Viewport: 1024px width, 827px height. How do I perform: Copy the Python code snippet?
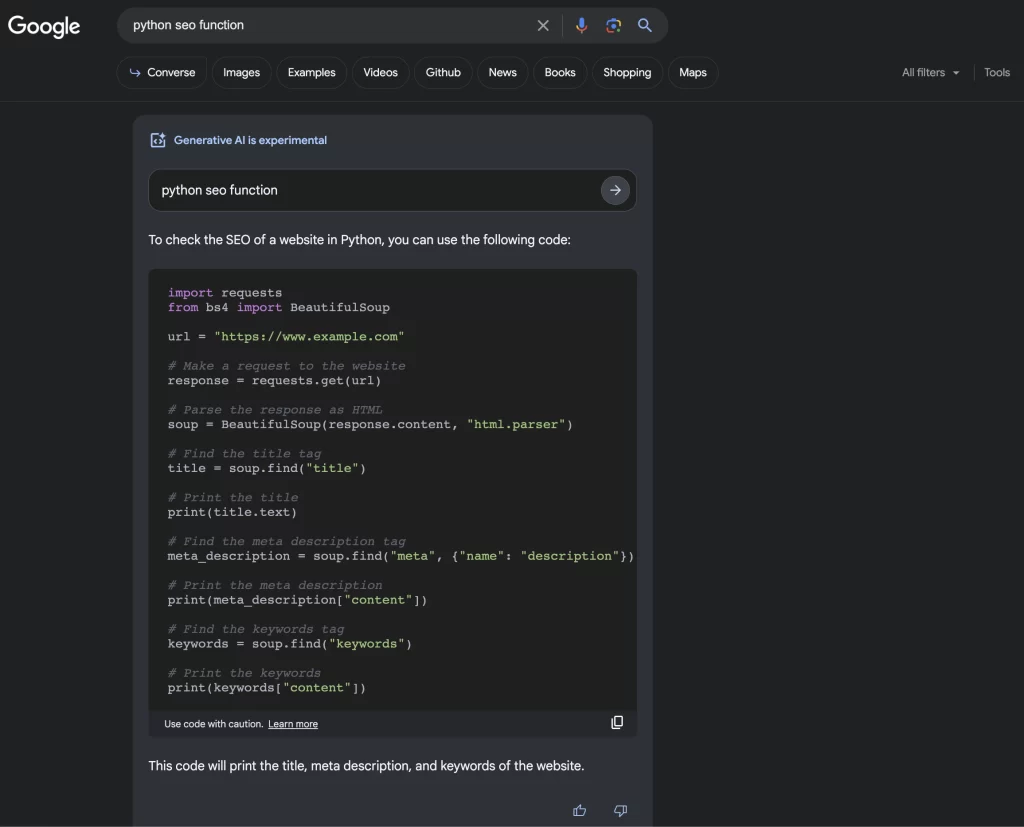(617, 721)
